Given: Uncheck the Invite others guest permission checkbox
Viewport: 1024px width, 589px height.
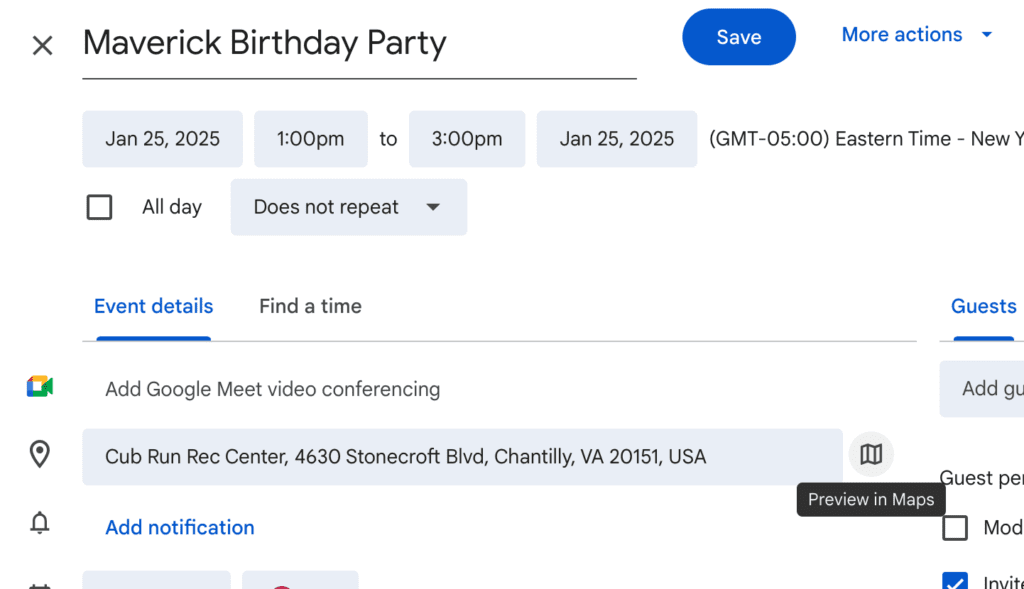Looking at the screenshot, I should pos(955,581).
